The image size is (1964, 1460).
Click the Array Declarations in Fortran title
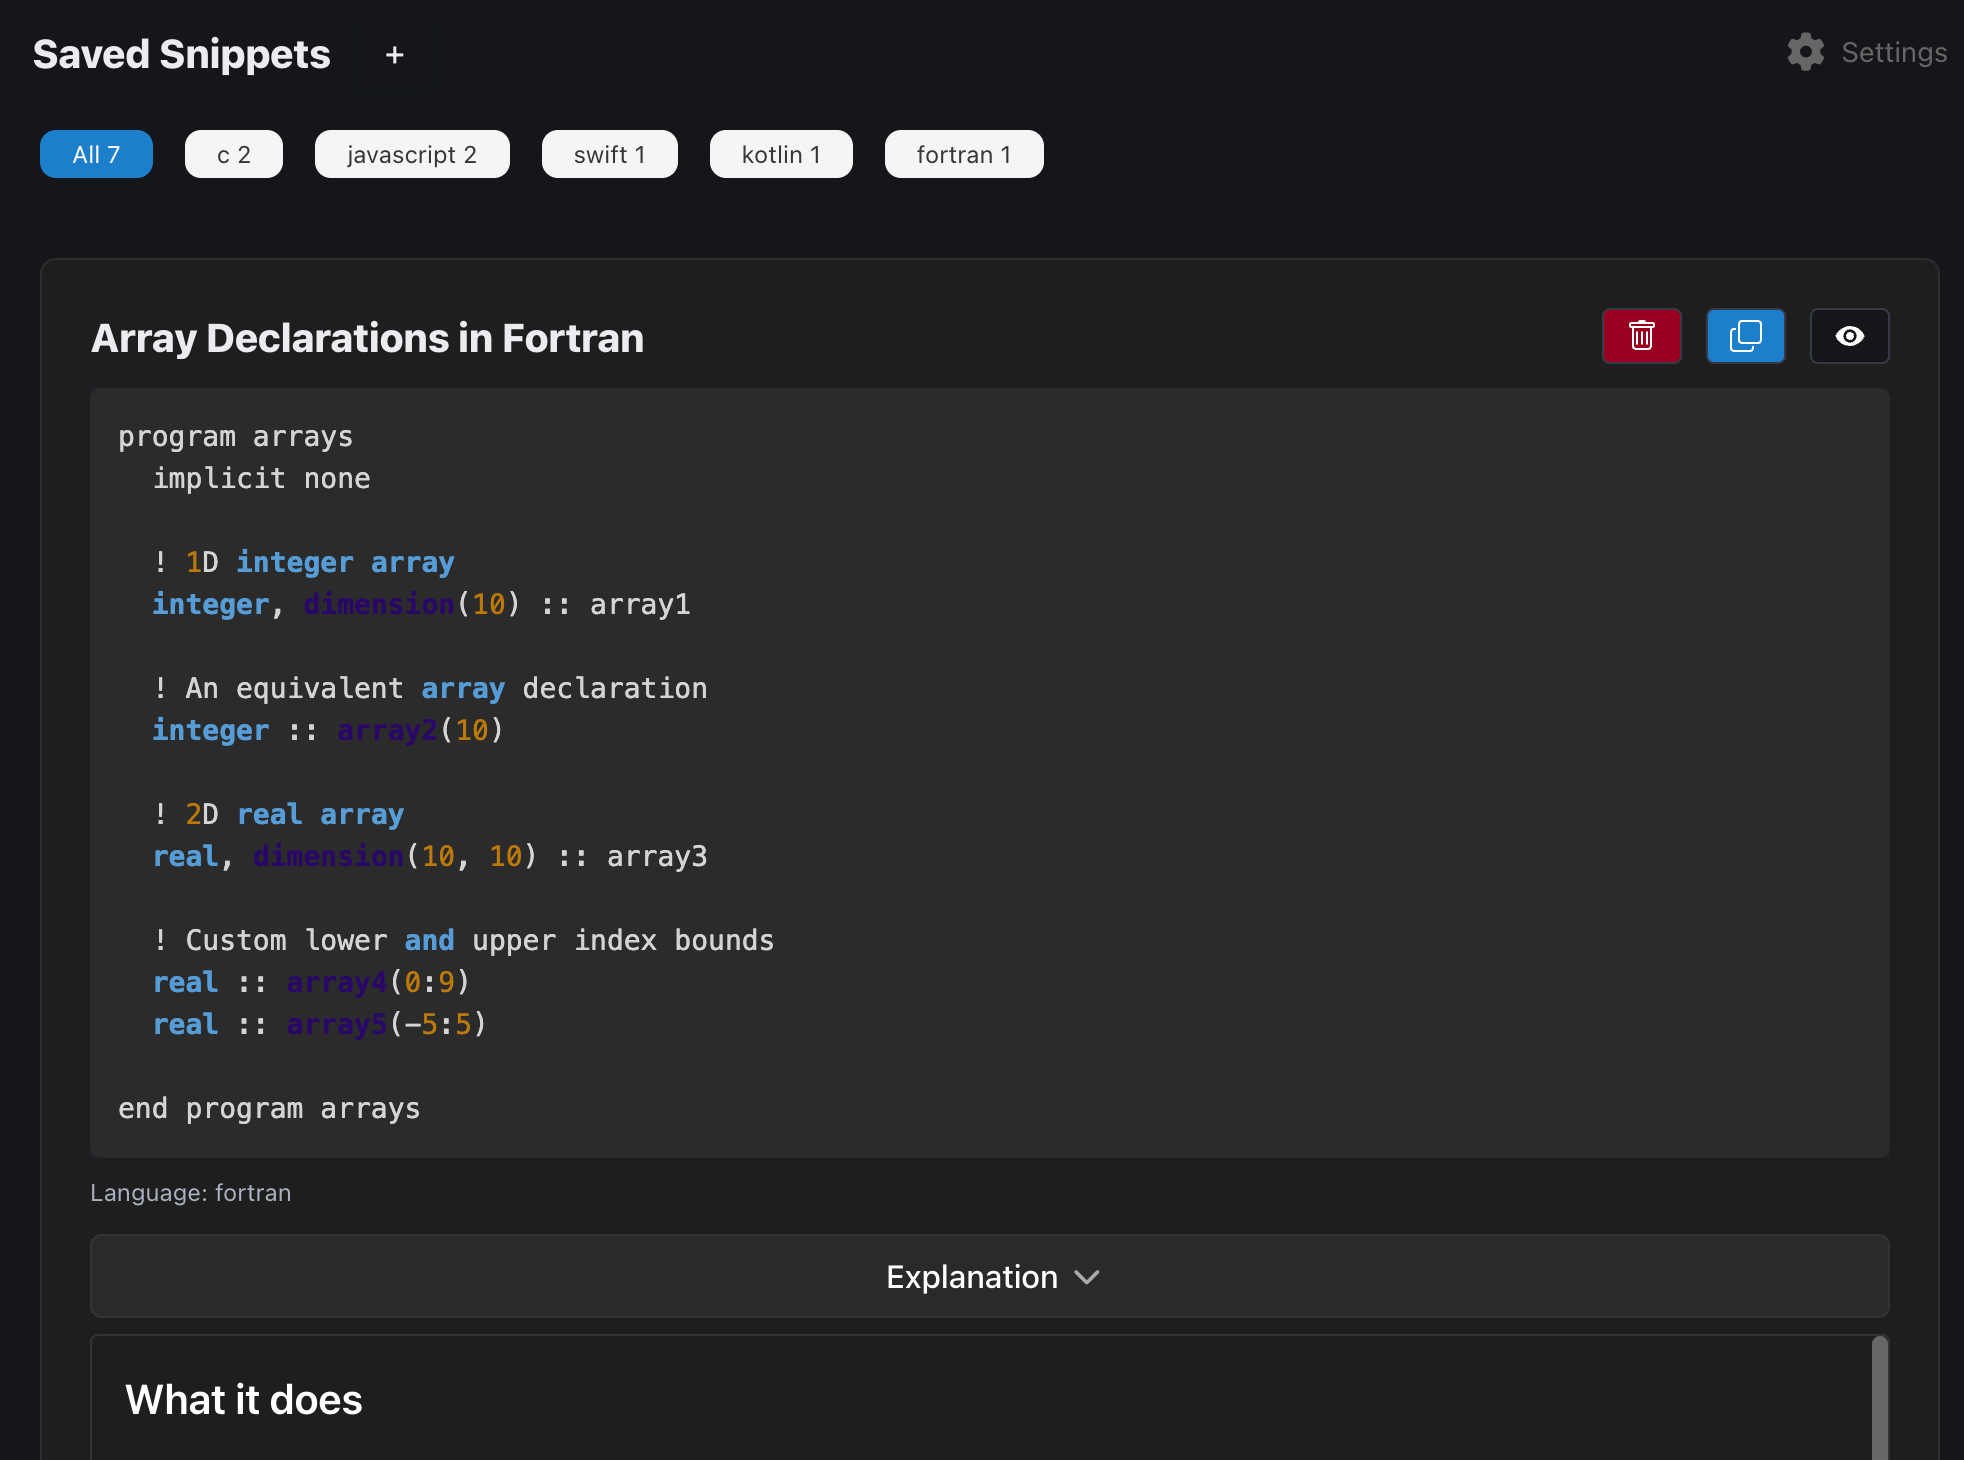click(367, 338)
